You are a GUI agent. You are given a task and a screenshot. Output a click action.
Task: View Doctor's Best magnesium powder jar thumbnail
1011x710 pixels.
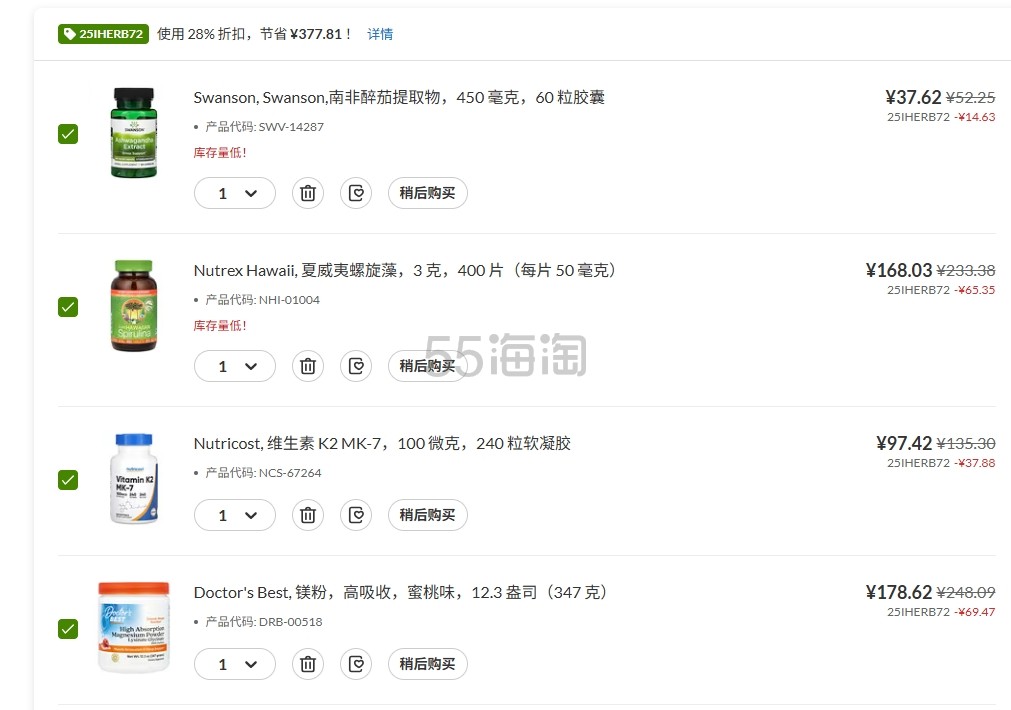(x=133, y=627)
